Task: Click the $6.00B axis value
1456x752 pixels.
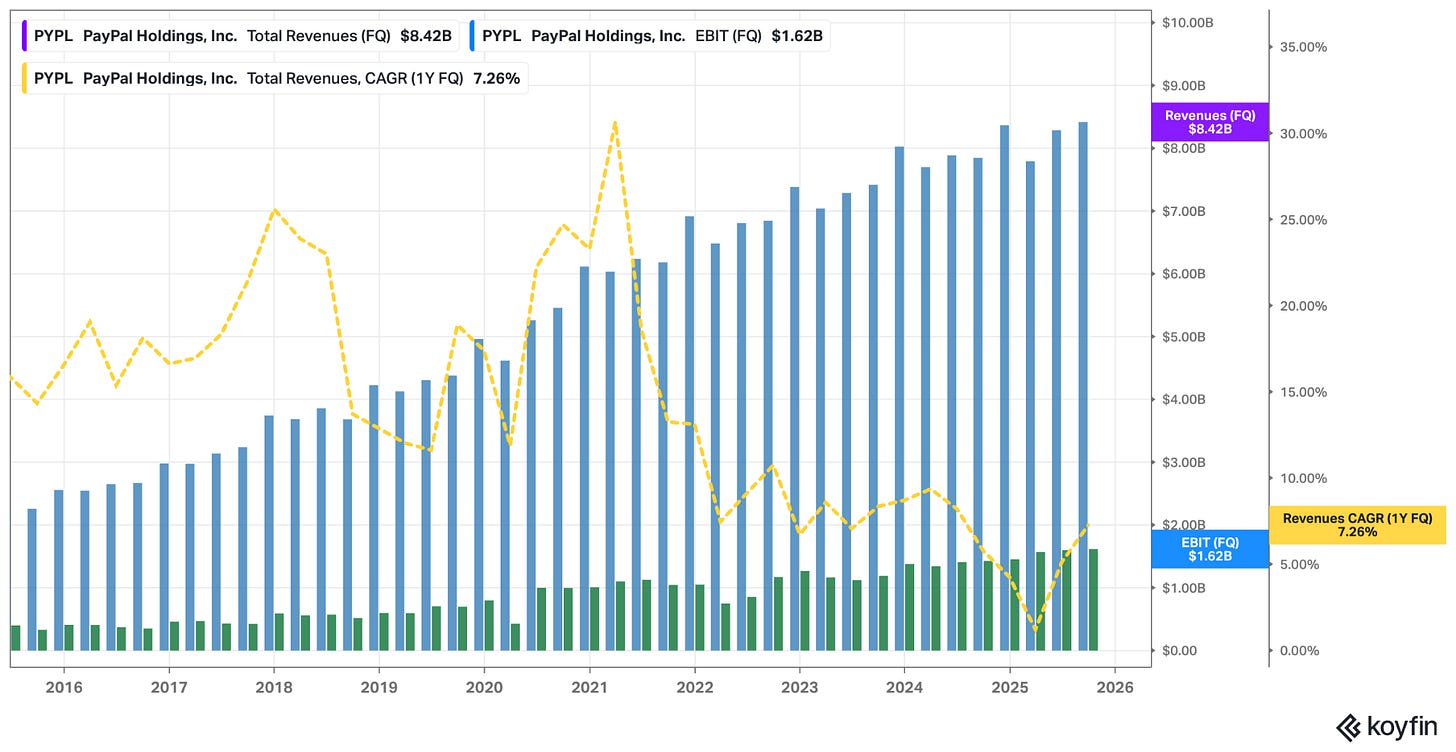Action: point(1186,274)
